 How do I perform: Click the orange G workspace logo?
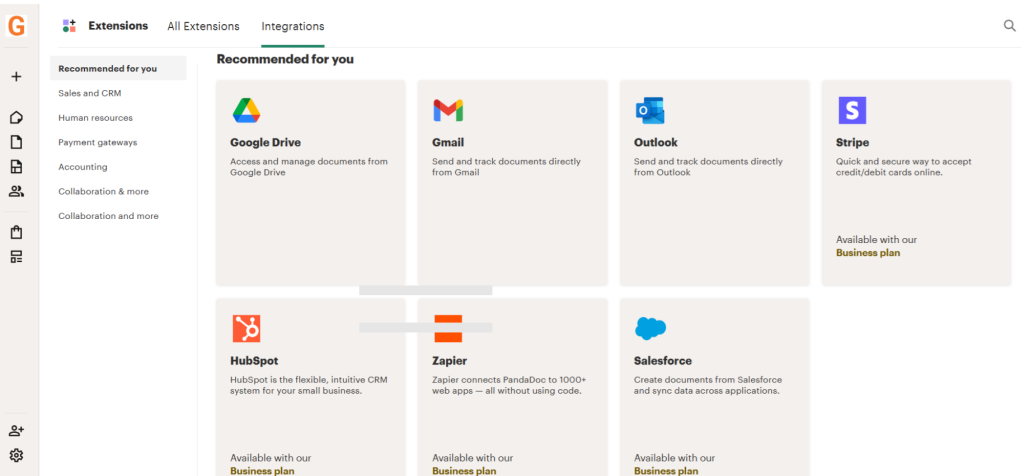pyautogui.click(x=16, y=26)
